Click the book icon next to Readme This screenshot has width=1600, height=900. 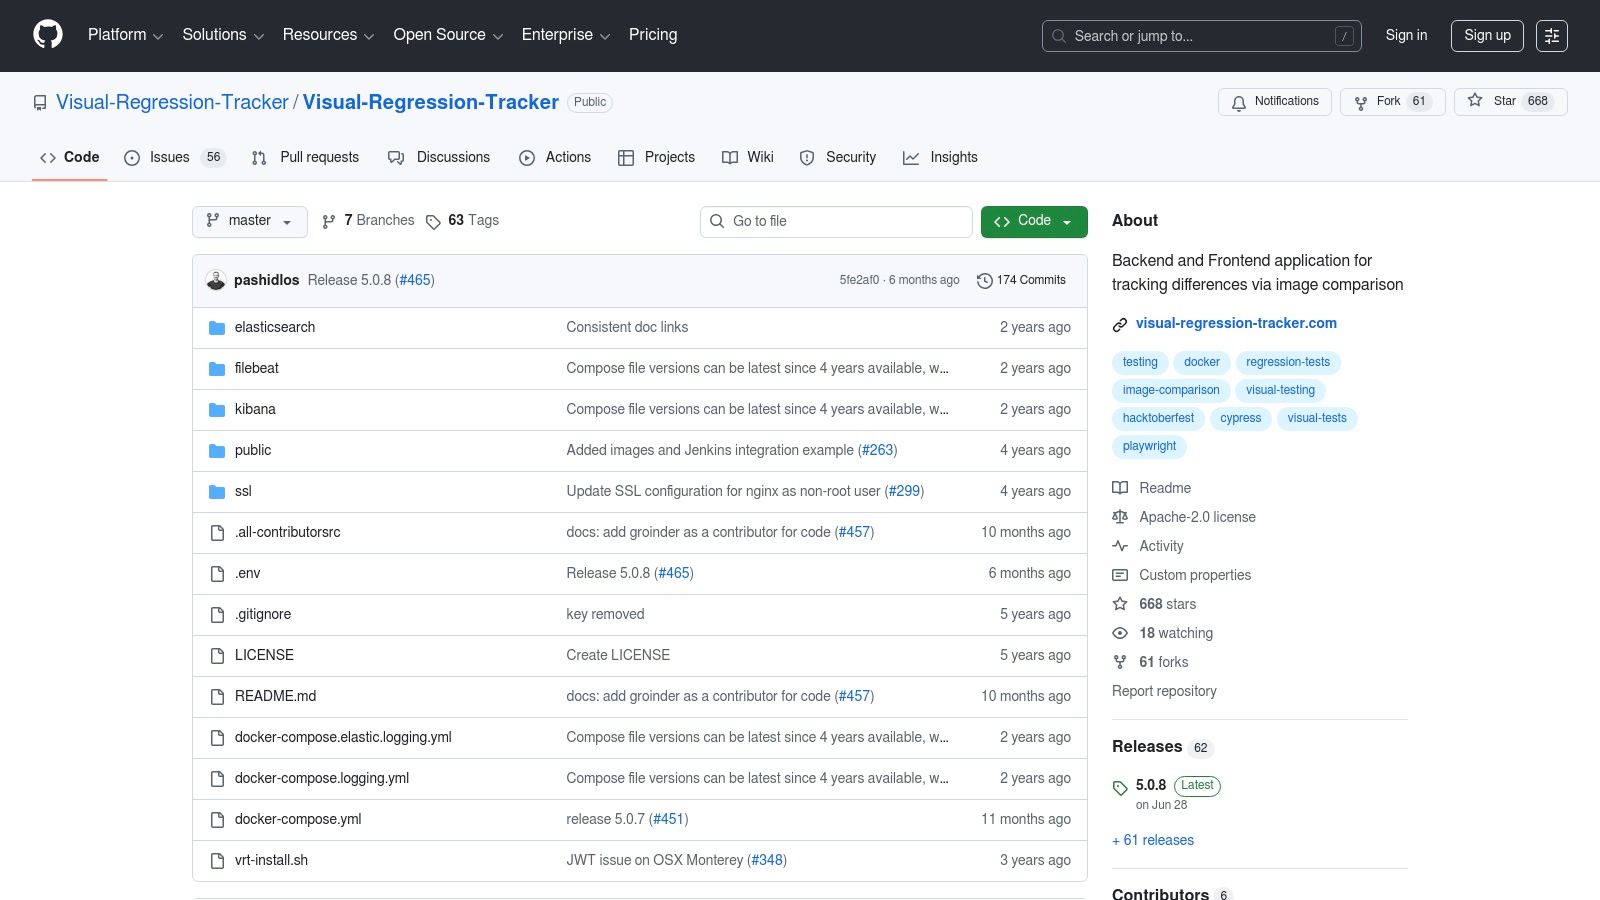[1119, 488]
